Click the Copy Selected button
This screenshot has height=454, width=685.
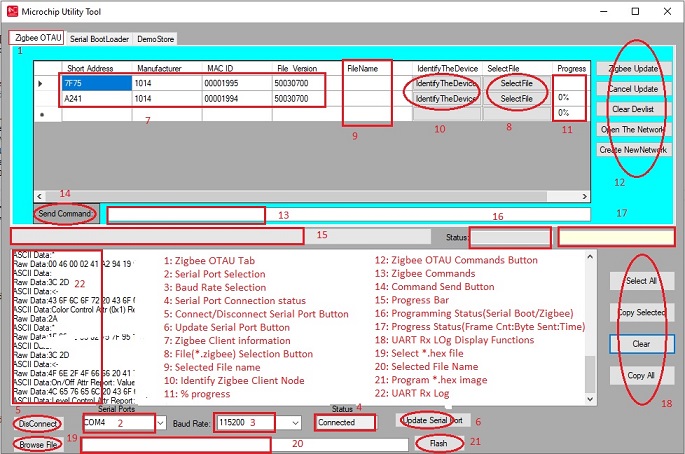(x=641, y=313)
